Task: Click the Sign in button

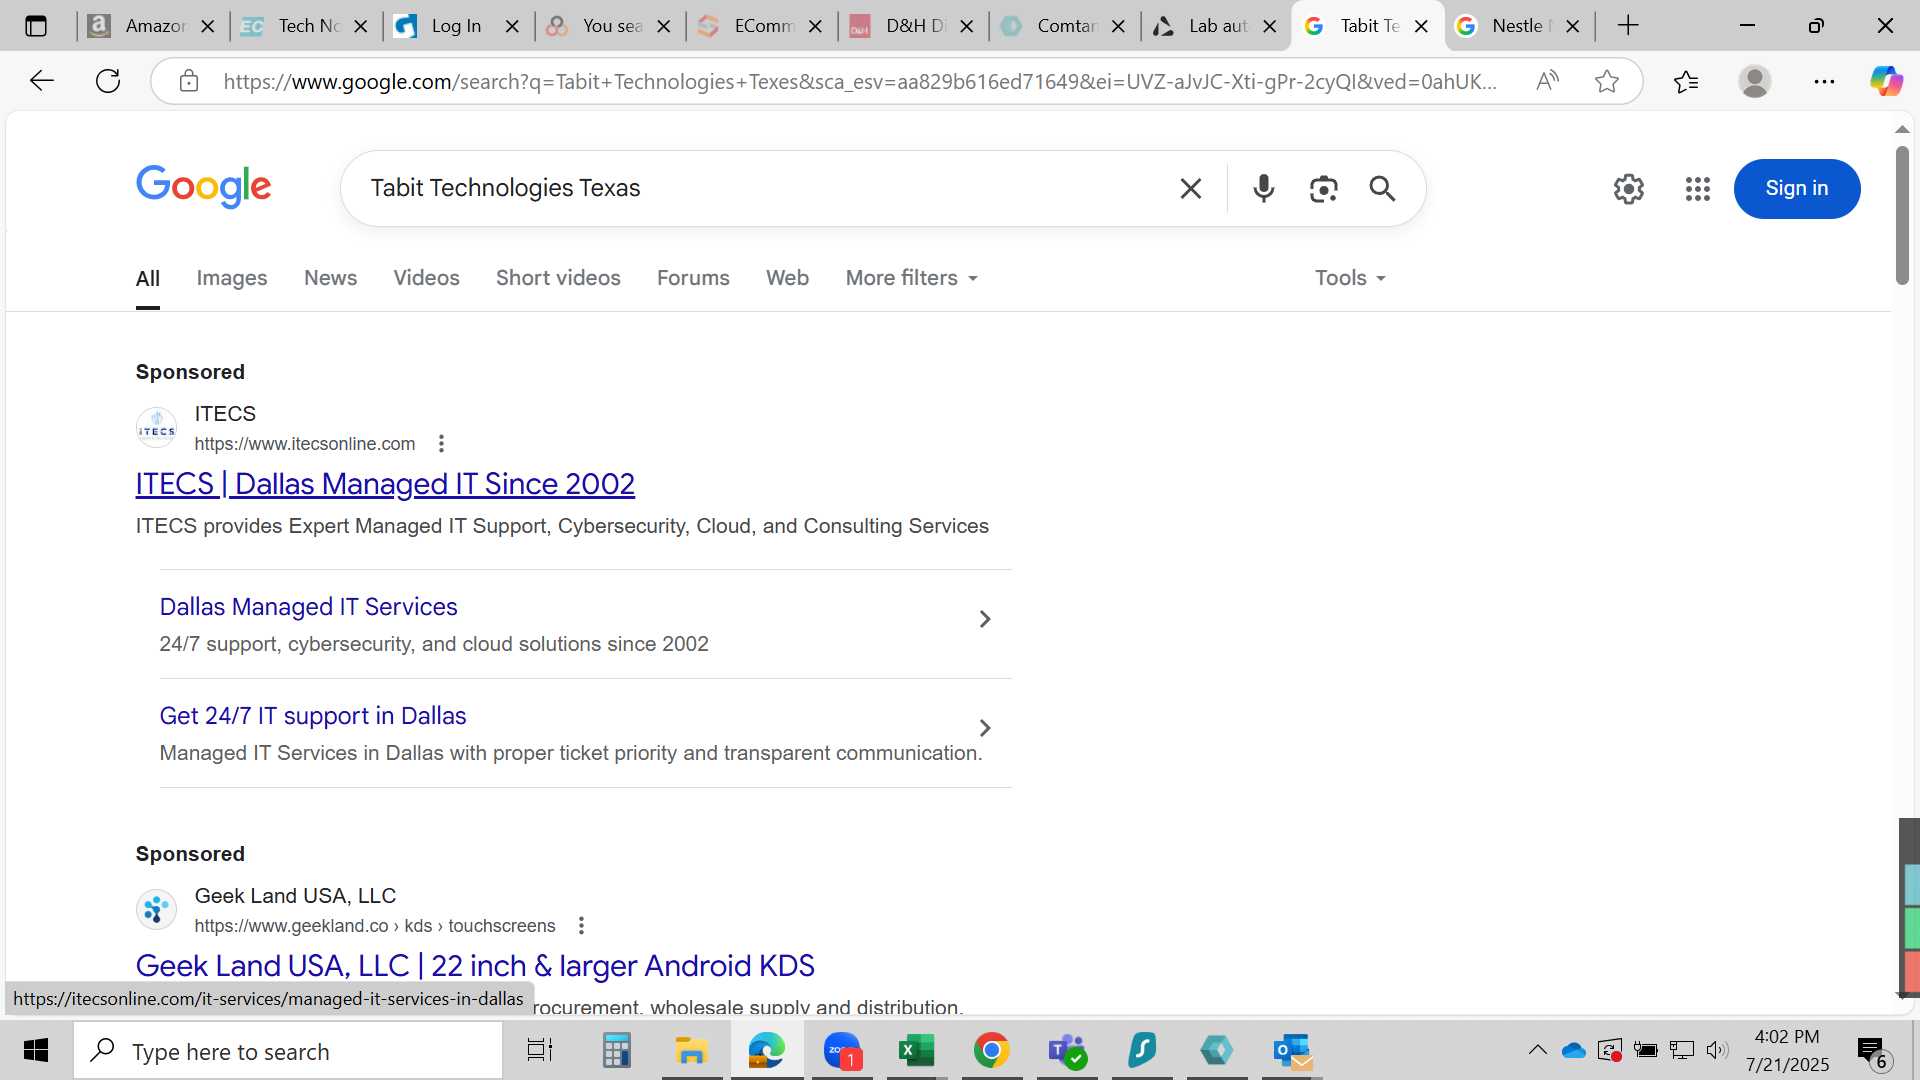Action: tap(1796, 188)
